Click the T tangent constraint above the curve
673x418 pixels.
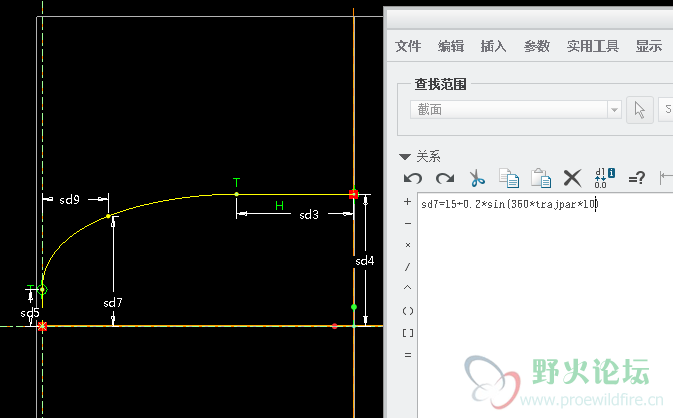coord(236,183)
